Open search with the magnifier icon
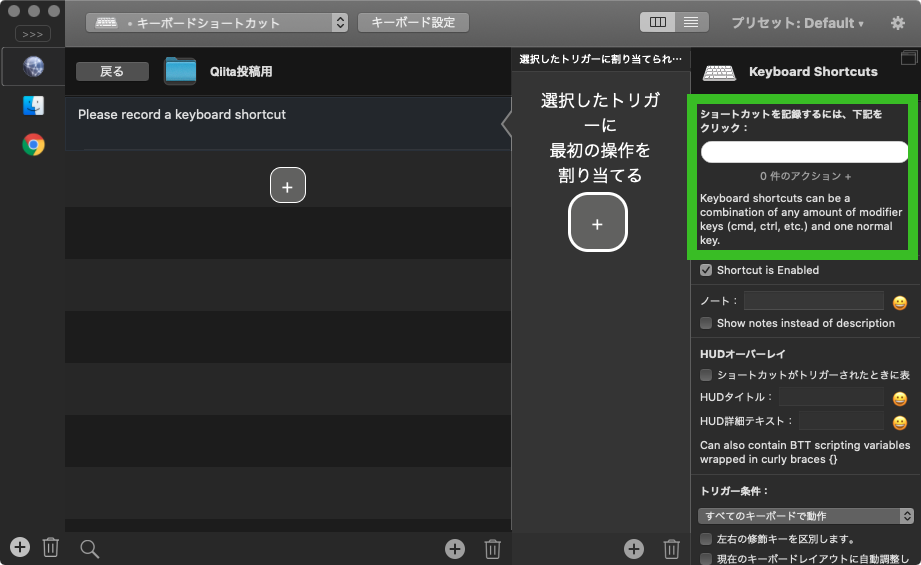Image resolution: width=921 pixels, height=565 pixels. pos(89,549)
